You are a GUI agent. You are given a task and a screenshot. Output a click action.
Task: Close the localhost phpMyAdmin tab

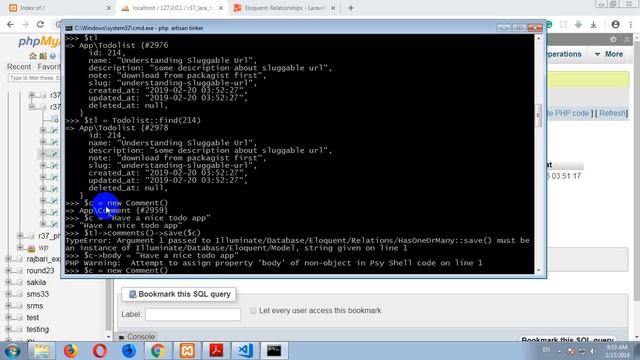[221, 8]
